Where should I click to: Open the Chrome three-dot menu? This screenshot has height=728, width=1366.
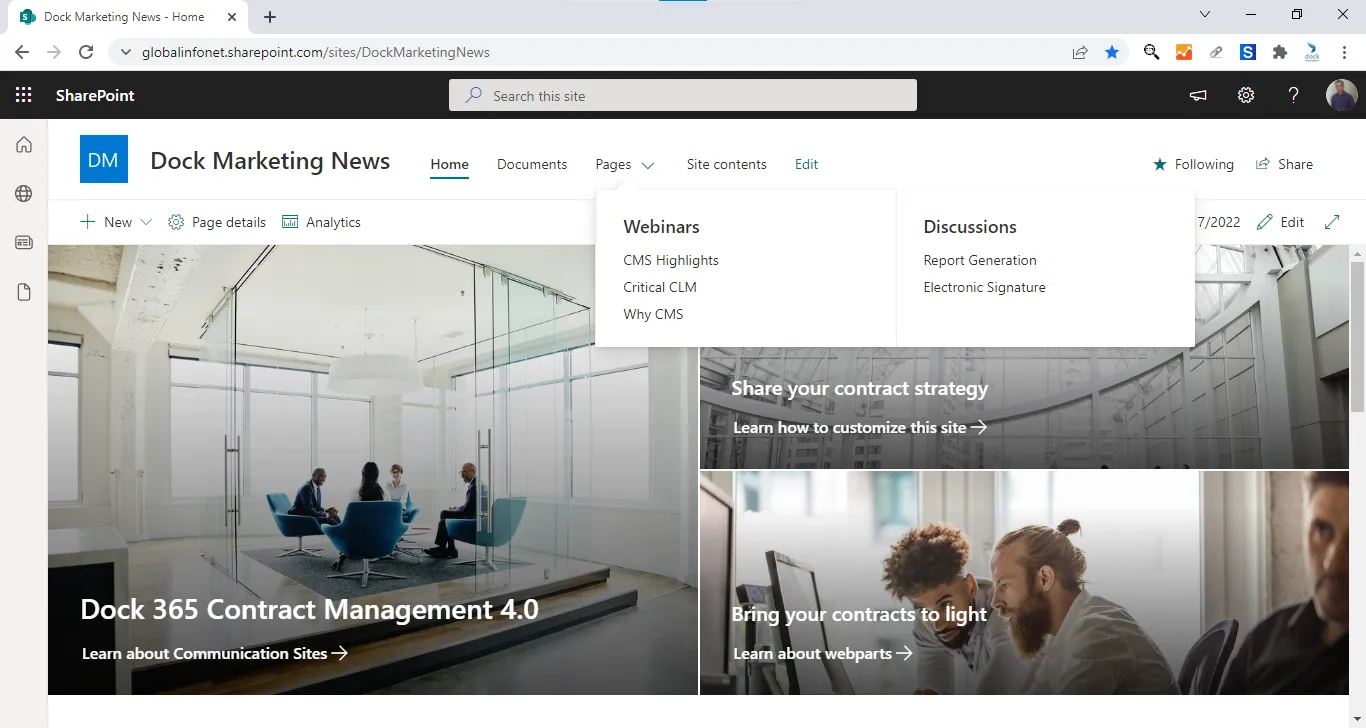1344,52
